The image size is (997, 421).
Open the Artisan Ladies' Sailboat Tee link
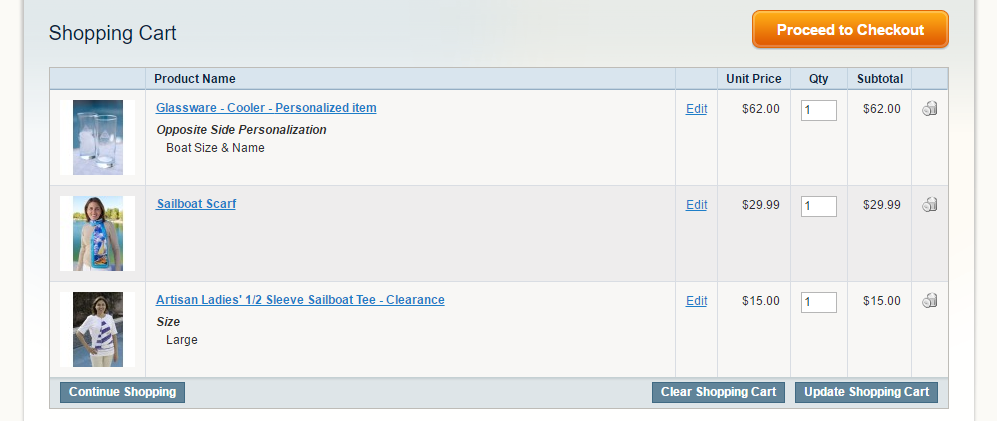tap(300, 300)
